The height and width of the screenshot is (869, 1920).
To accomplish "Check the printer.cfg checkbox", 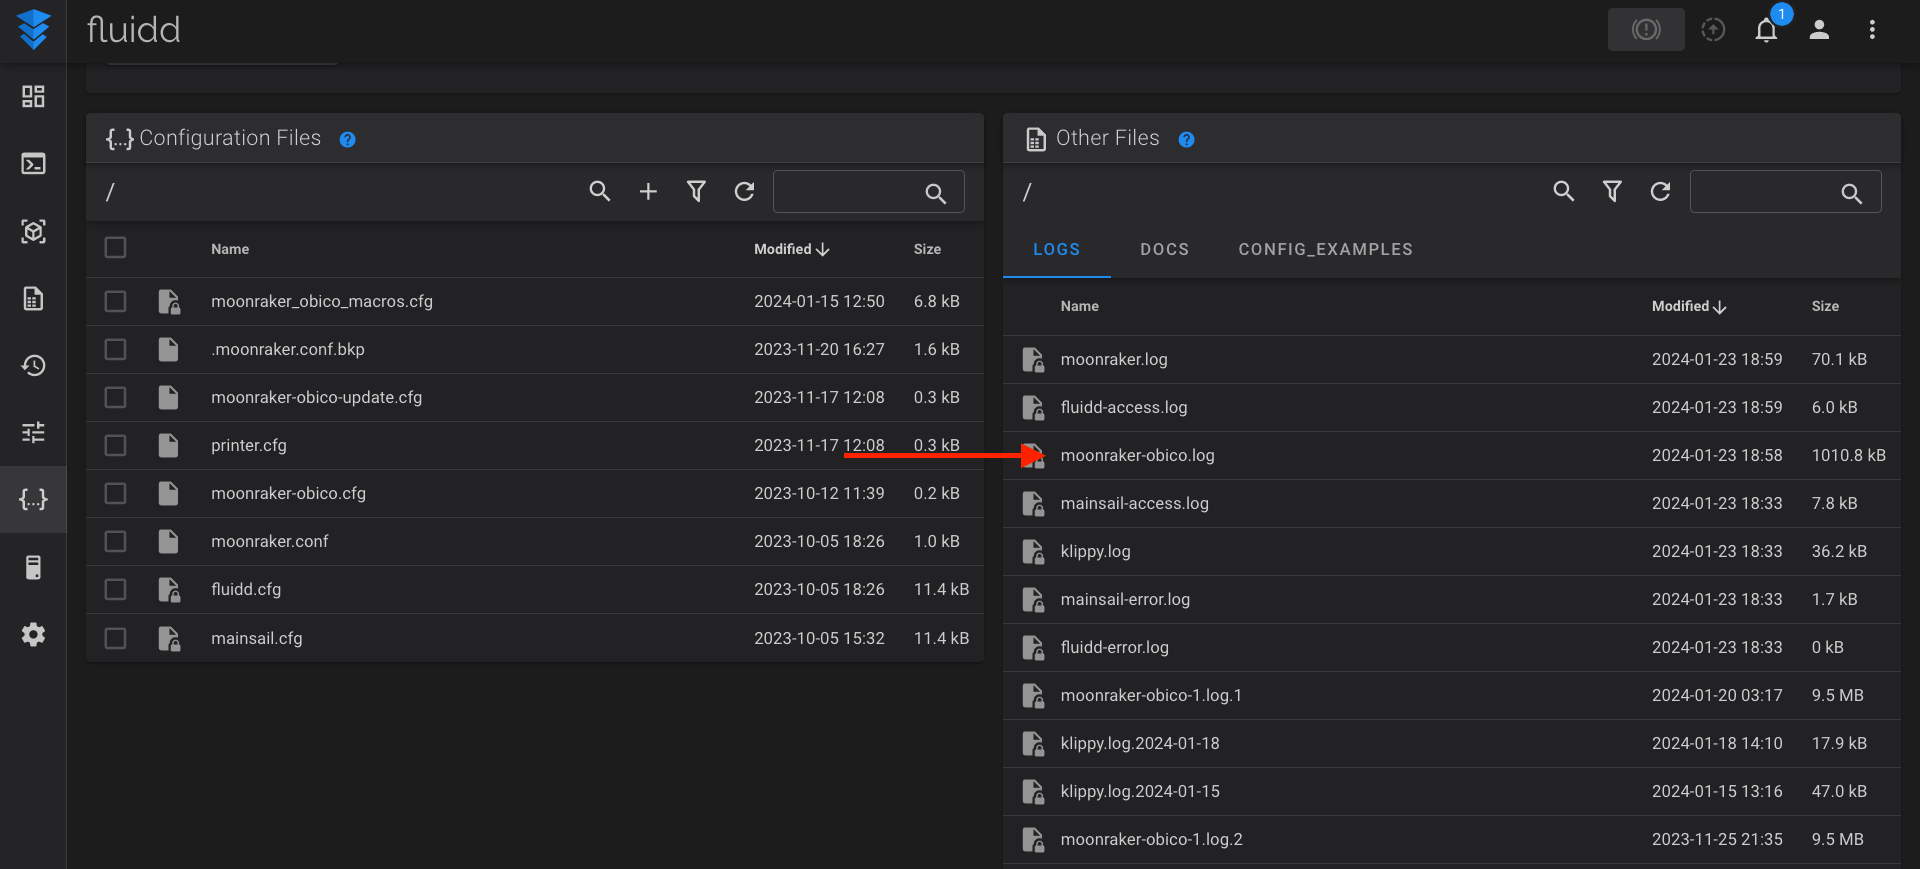I will click(x=115, y=445).
